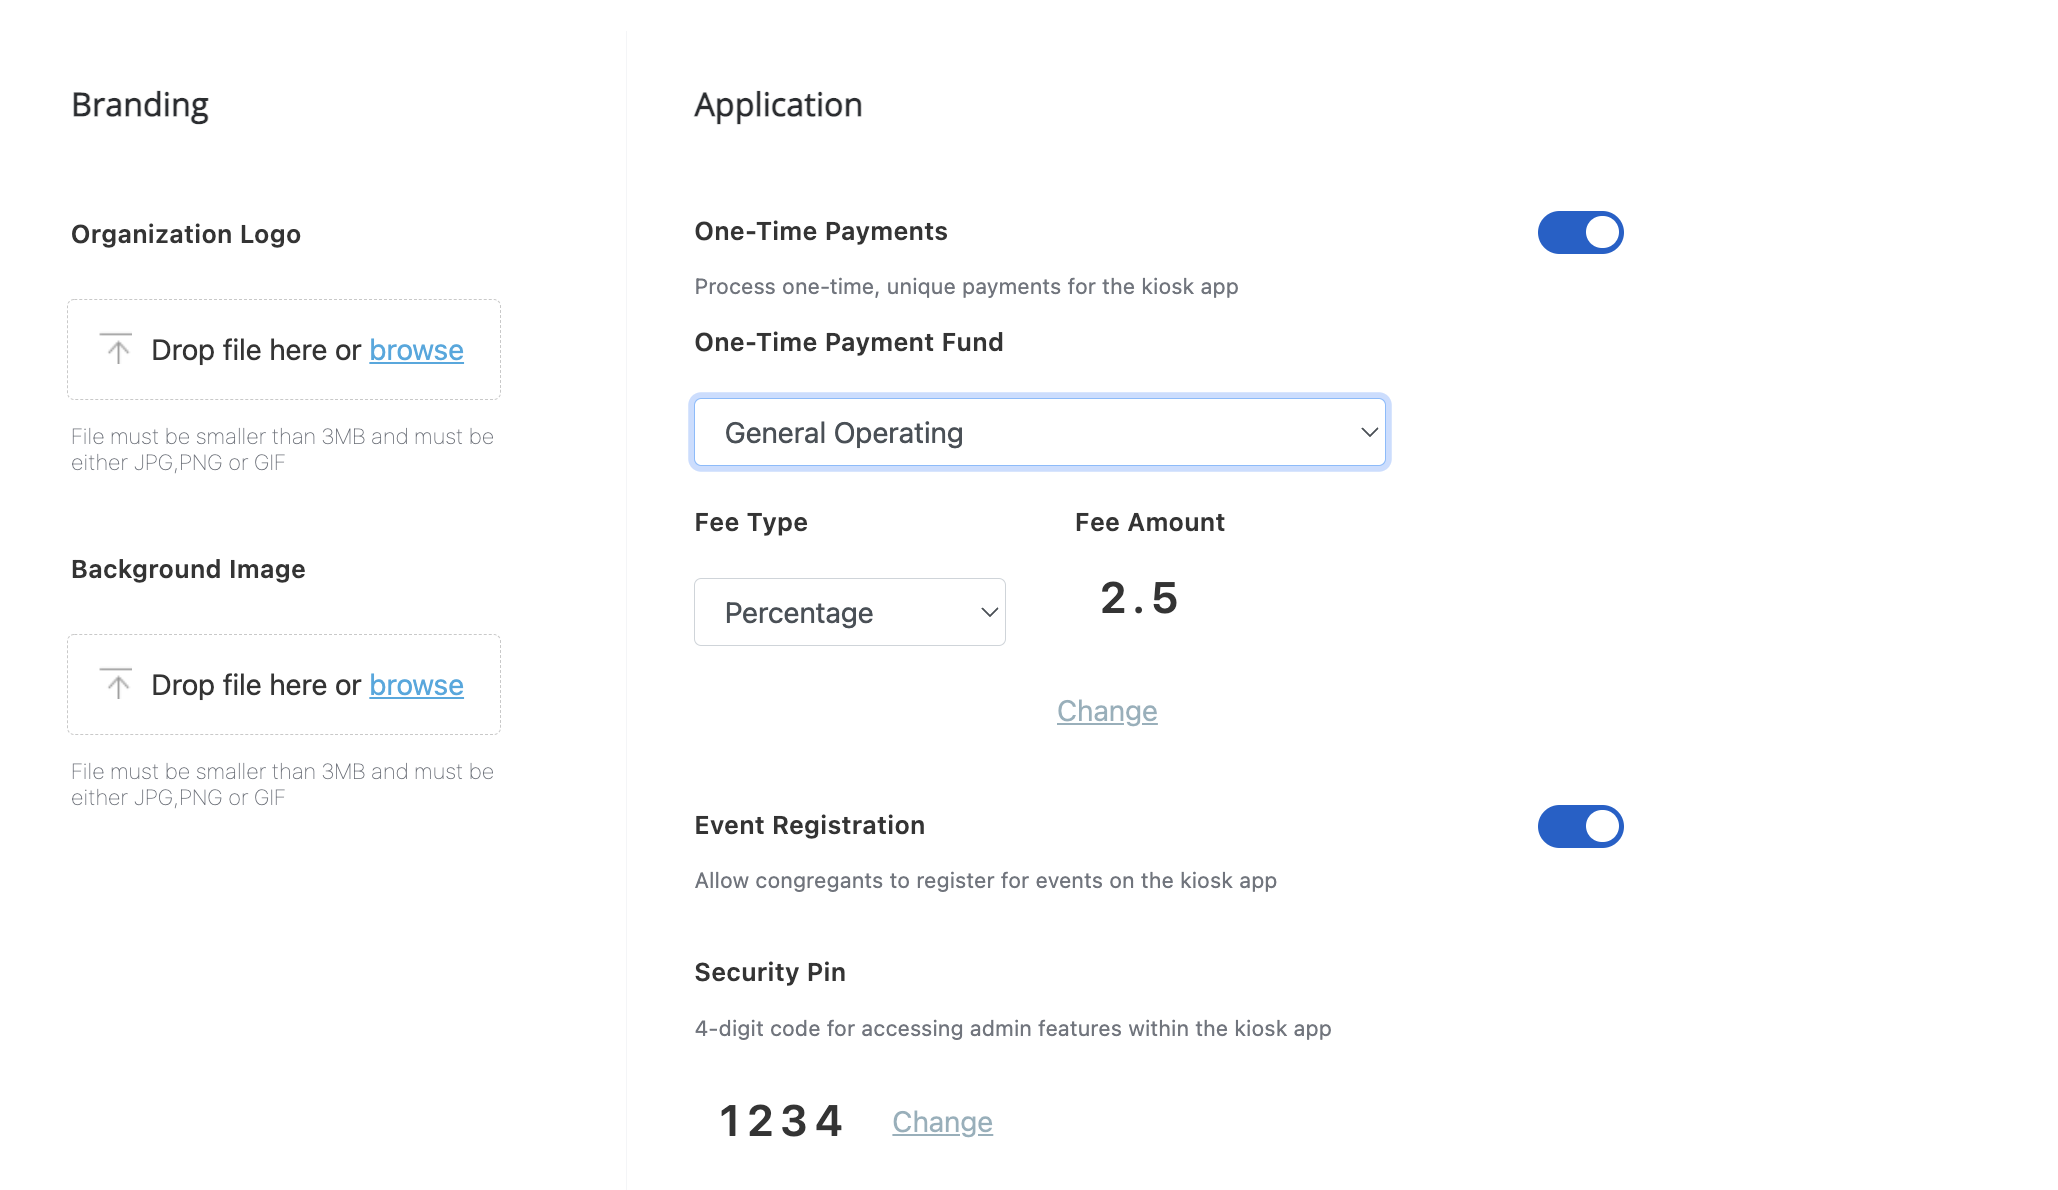Click Change link next to Security Pin
The width and height of the screenshot is (2058, 1190).
pyautogui.click(x=942, y=1122)
